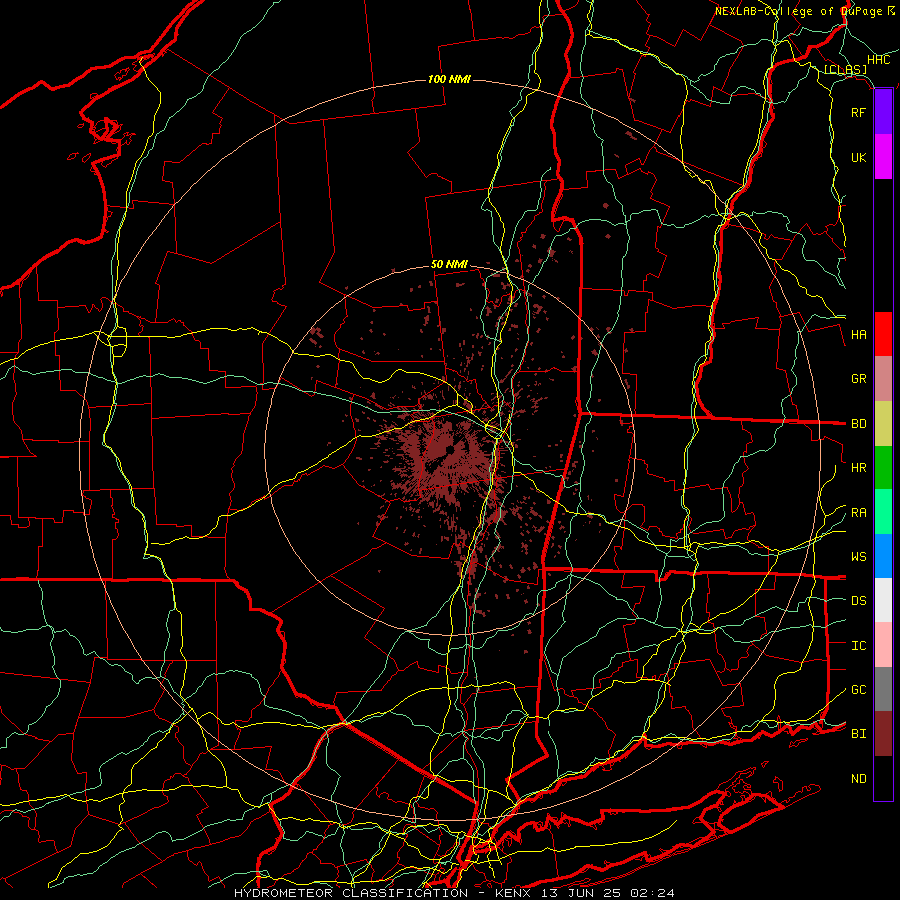Click the RF purple legend swatch

(883, 112)
